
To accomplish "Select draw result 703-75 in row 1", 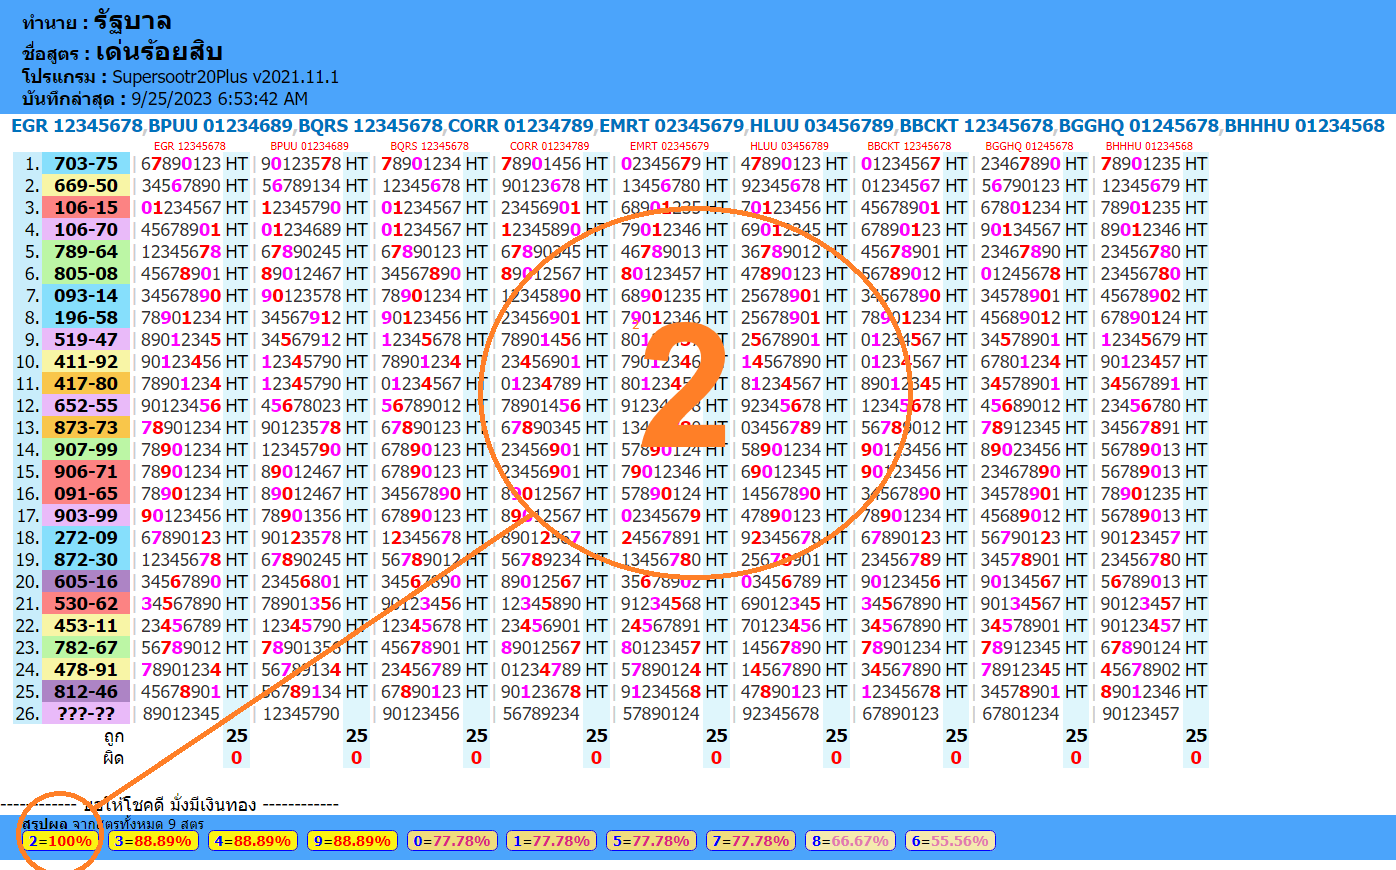I will tap(86, 164).
